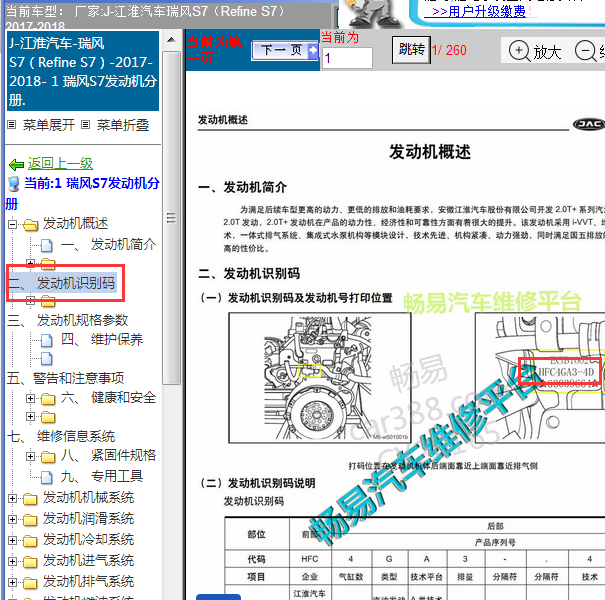Click the folder icon for 健康和安全
Image resolution: width=605 pixels, height=600 pixels.
click(x=48, y=399)
